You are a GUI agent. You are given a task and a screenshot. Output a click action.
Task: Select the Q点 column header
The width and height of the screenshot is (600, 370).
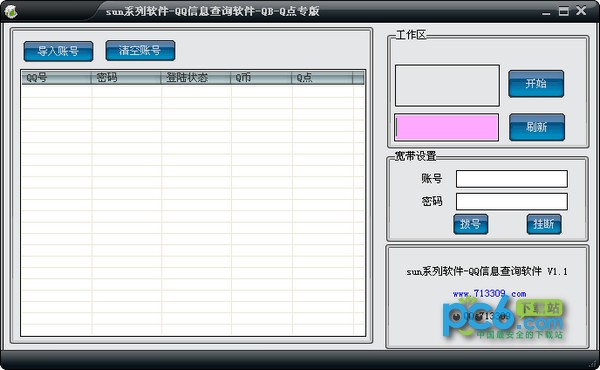click(x=322, y=78)
